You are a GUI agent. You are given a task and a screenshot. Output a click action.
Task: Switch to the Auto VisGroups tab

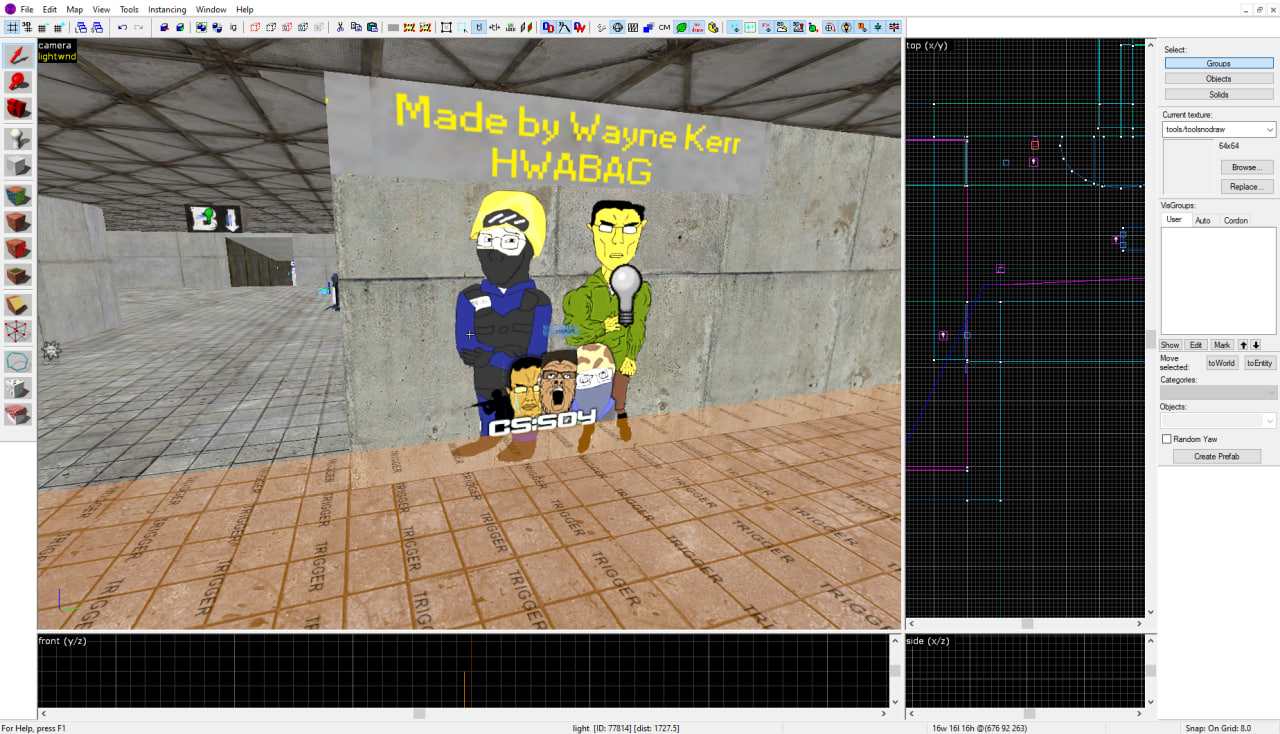(1203, 220)
